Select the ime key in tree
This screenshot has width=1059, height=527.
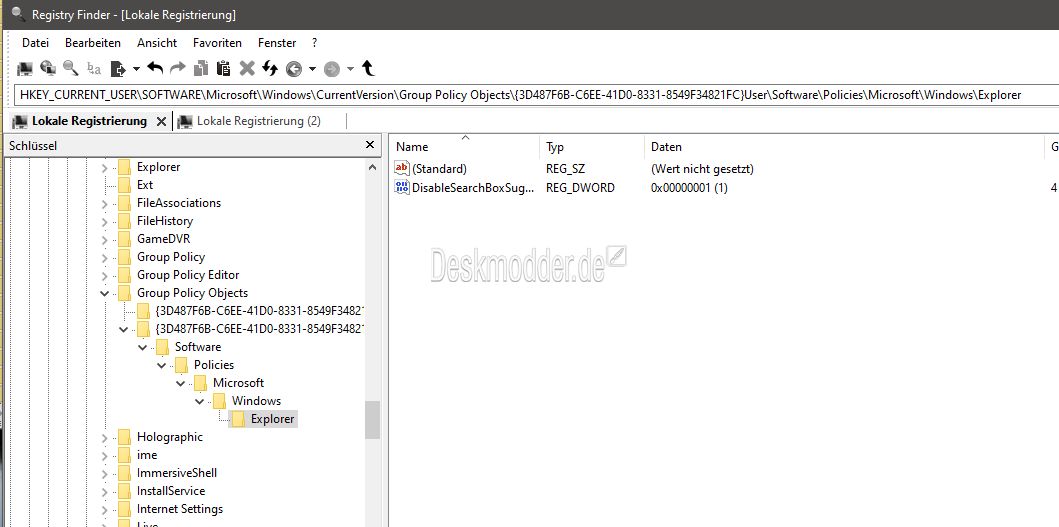tap(147, 455)
